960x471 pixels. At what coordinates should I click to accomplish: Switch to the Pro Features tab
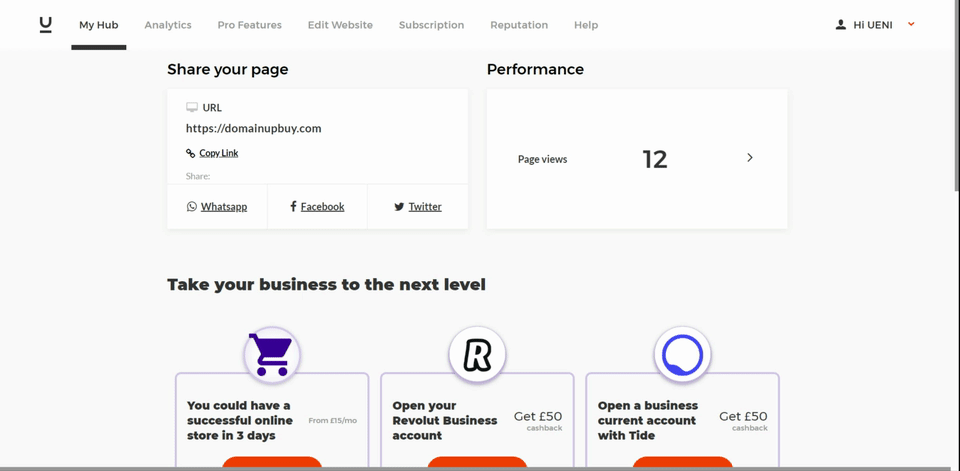pyautogui.click(x=250, y=25)
